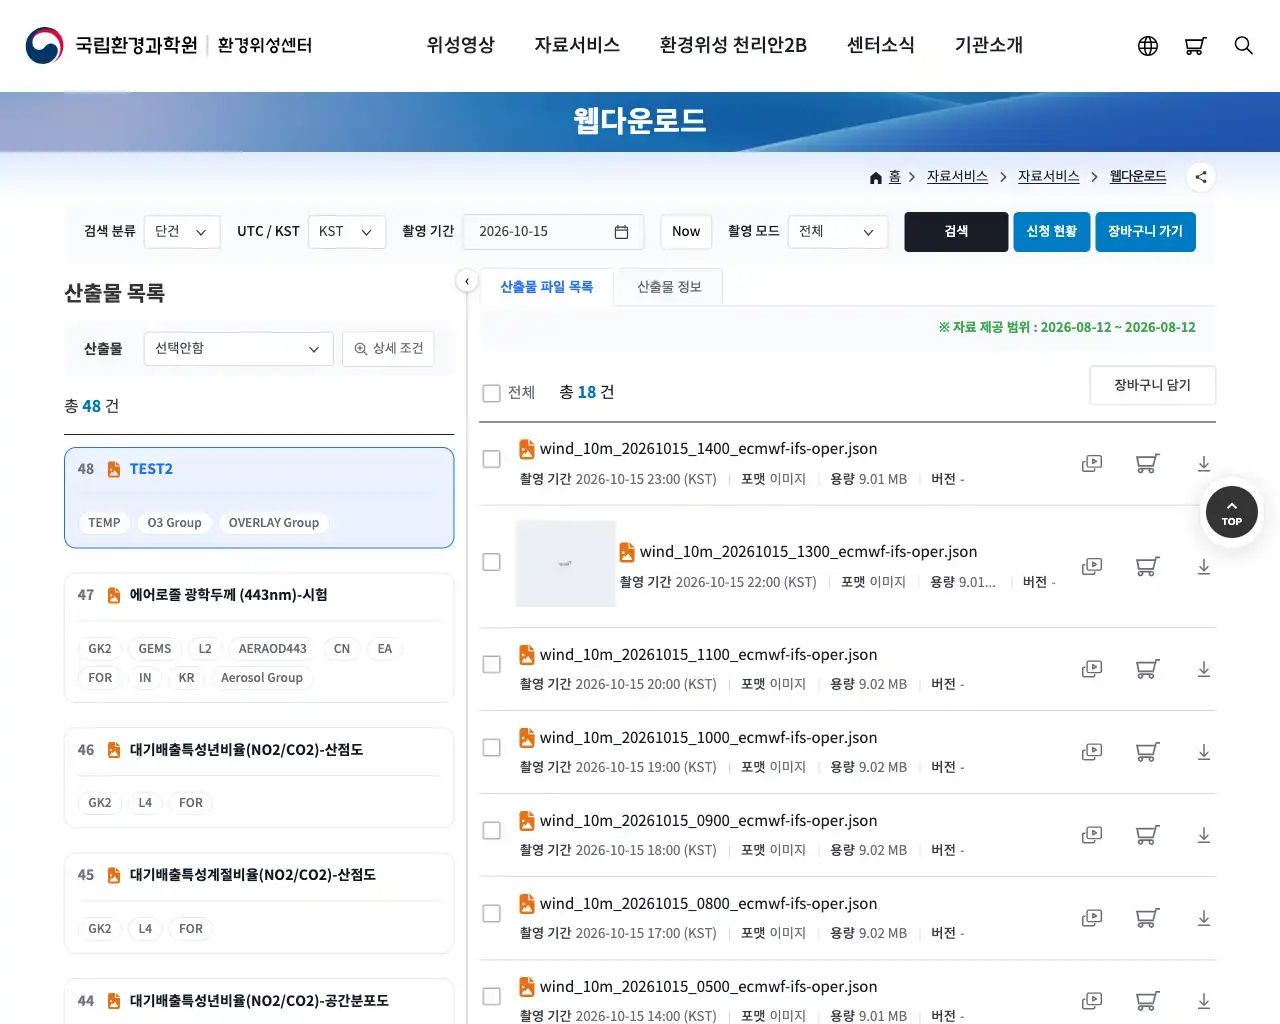Download wind_10m_20261015_1400 file
The image size is (1280, 1024).
[1204, 464]
